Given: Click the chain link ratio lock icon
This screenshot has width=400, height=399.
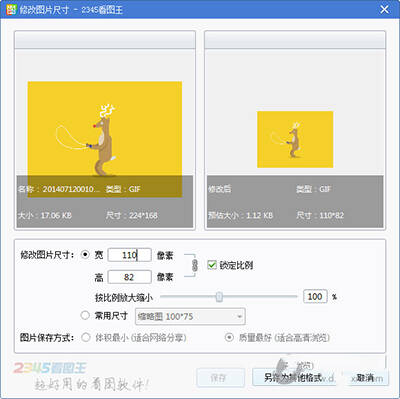Looking at the screenshot, I should [x=195, y=266].
